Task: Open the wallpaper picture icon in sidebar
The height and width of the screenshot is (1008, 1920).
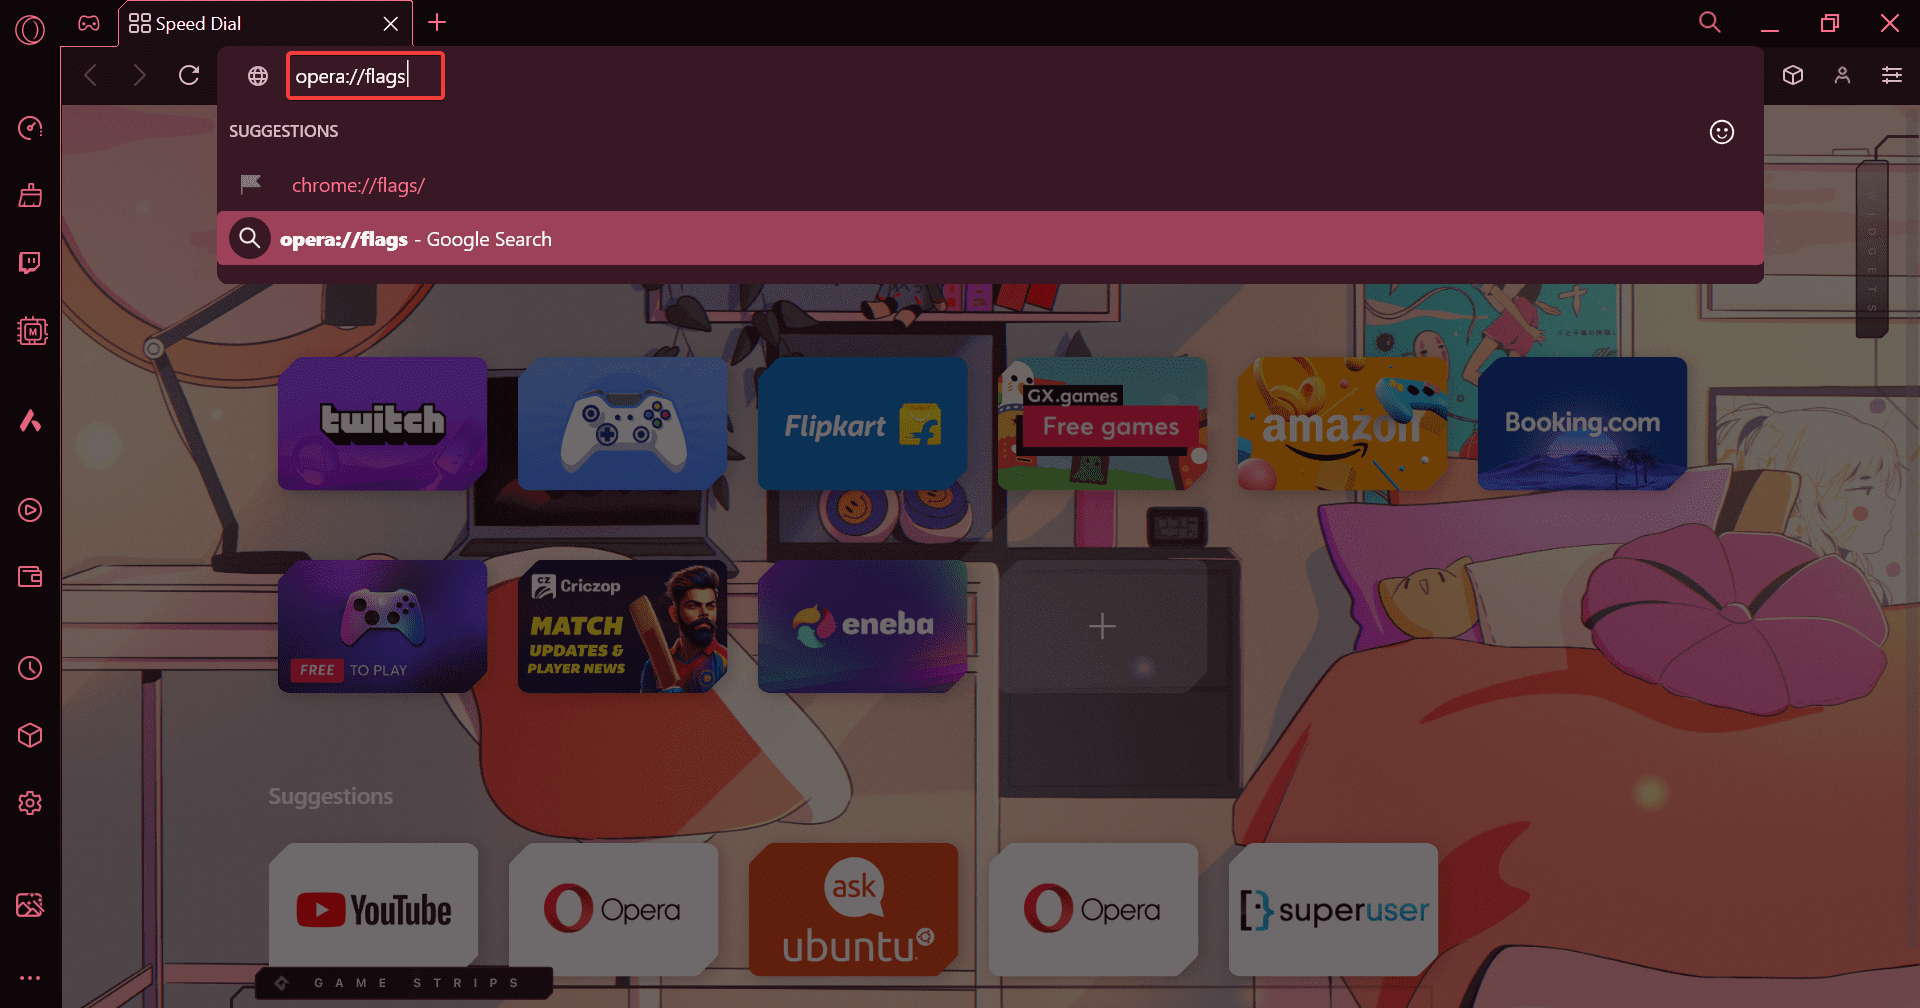Action: 30,905
